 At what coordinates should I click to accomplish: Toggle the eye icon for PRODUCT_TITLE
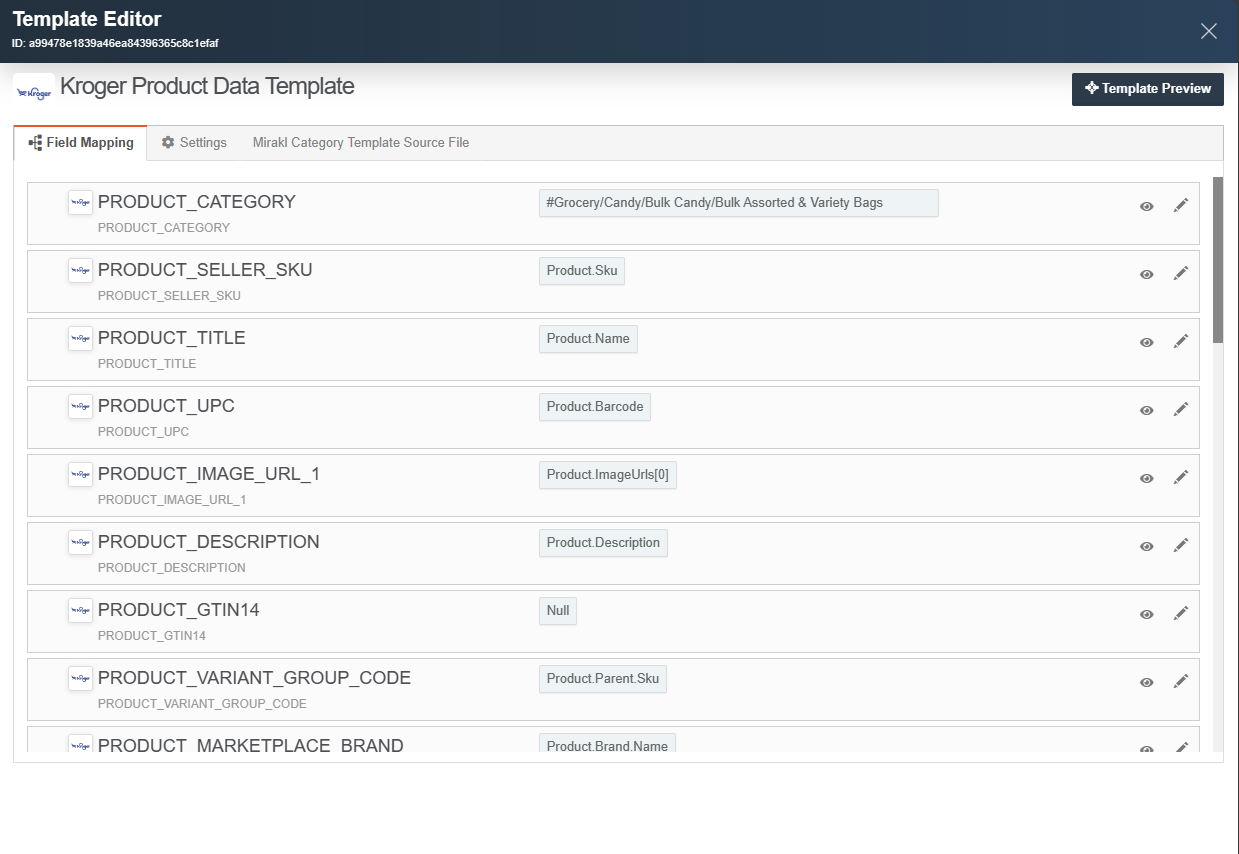(x=1146, y=341)
